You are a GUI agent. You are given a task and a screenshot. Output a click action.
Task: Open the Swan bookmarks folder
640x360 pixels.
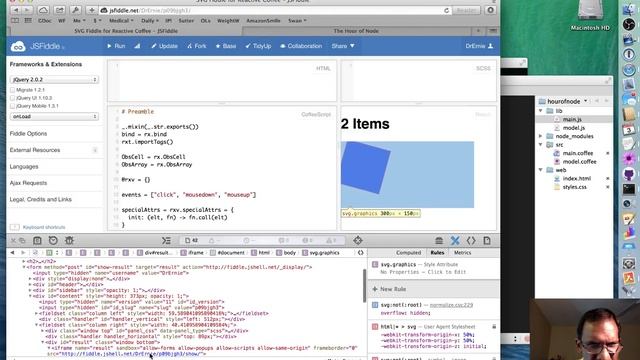click(297, 20)
